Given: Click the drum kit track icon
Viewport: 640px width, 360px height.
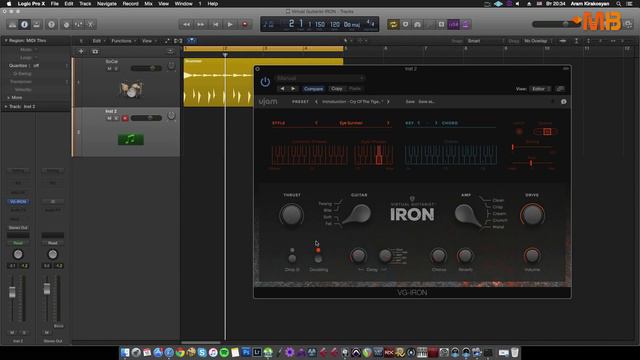Looking at the screenshot, I should [x=131, y=89].
